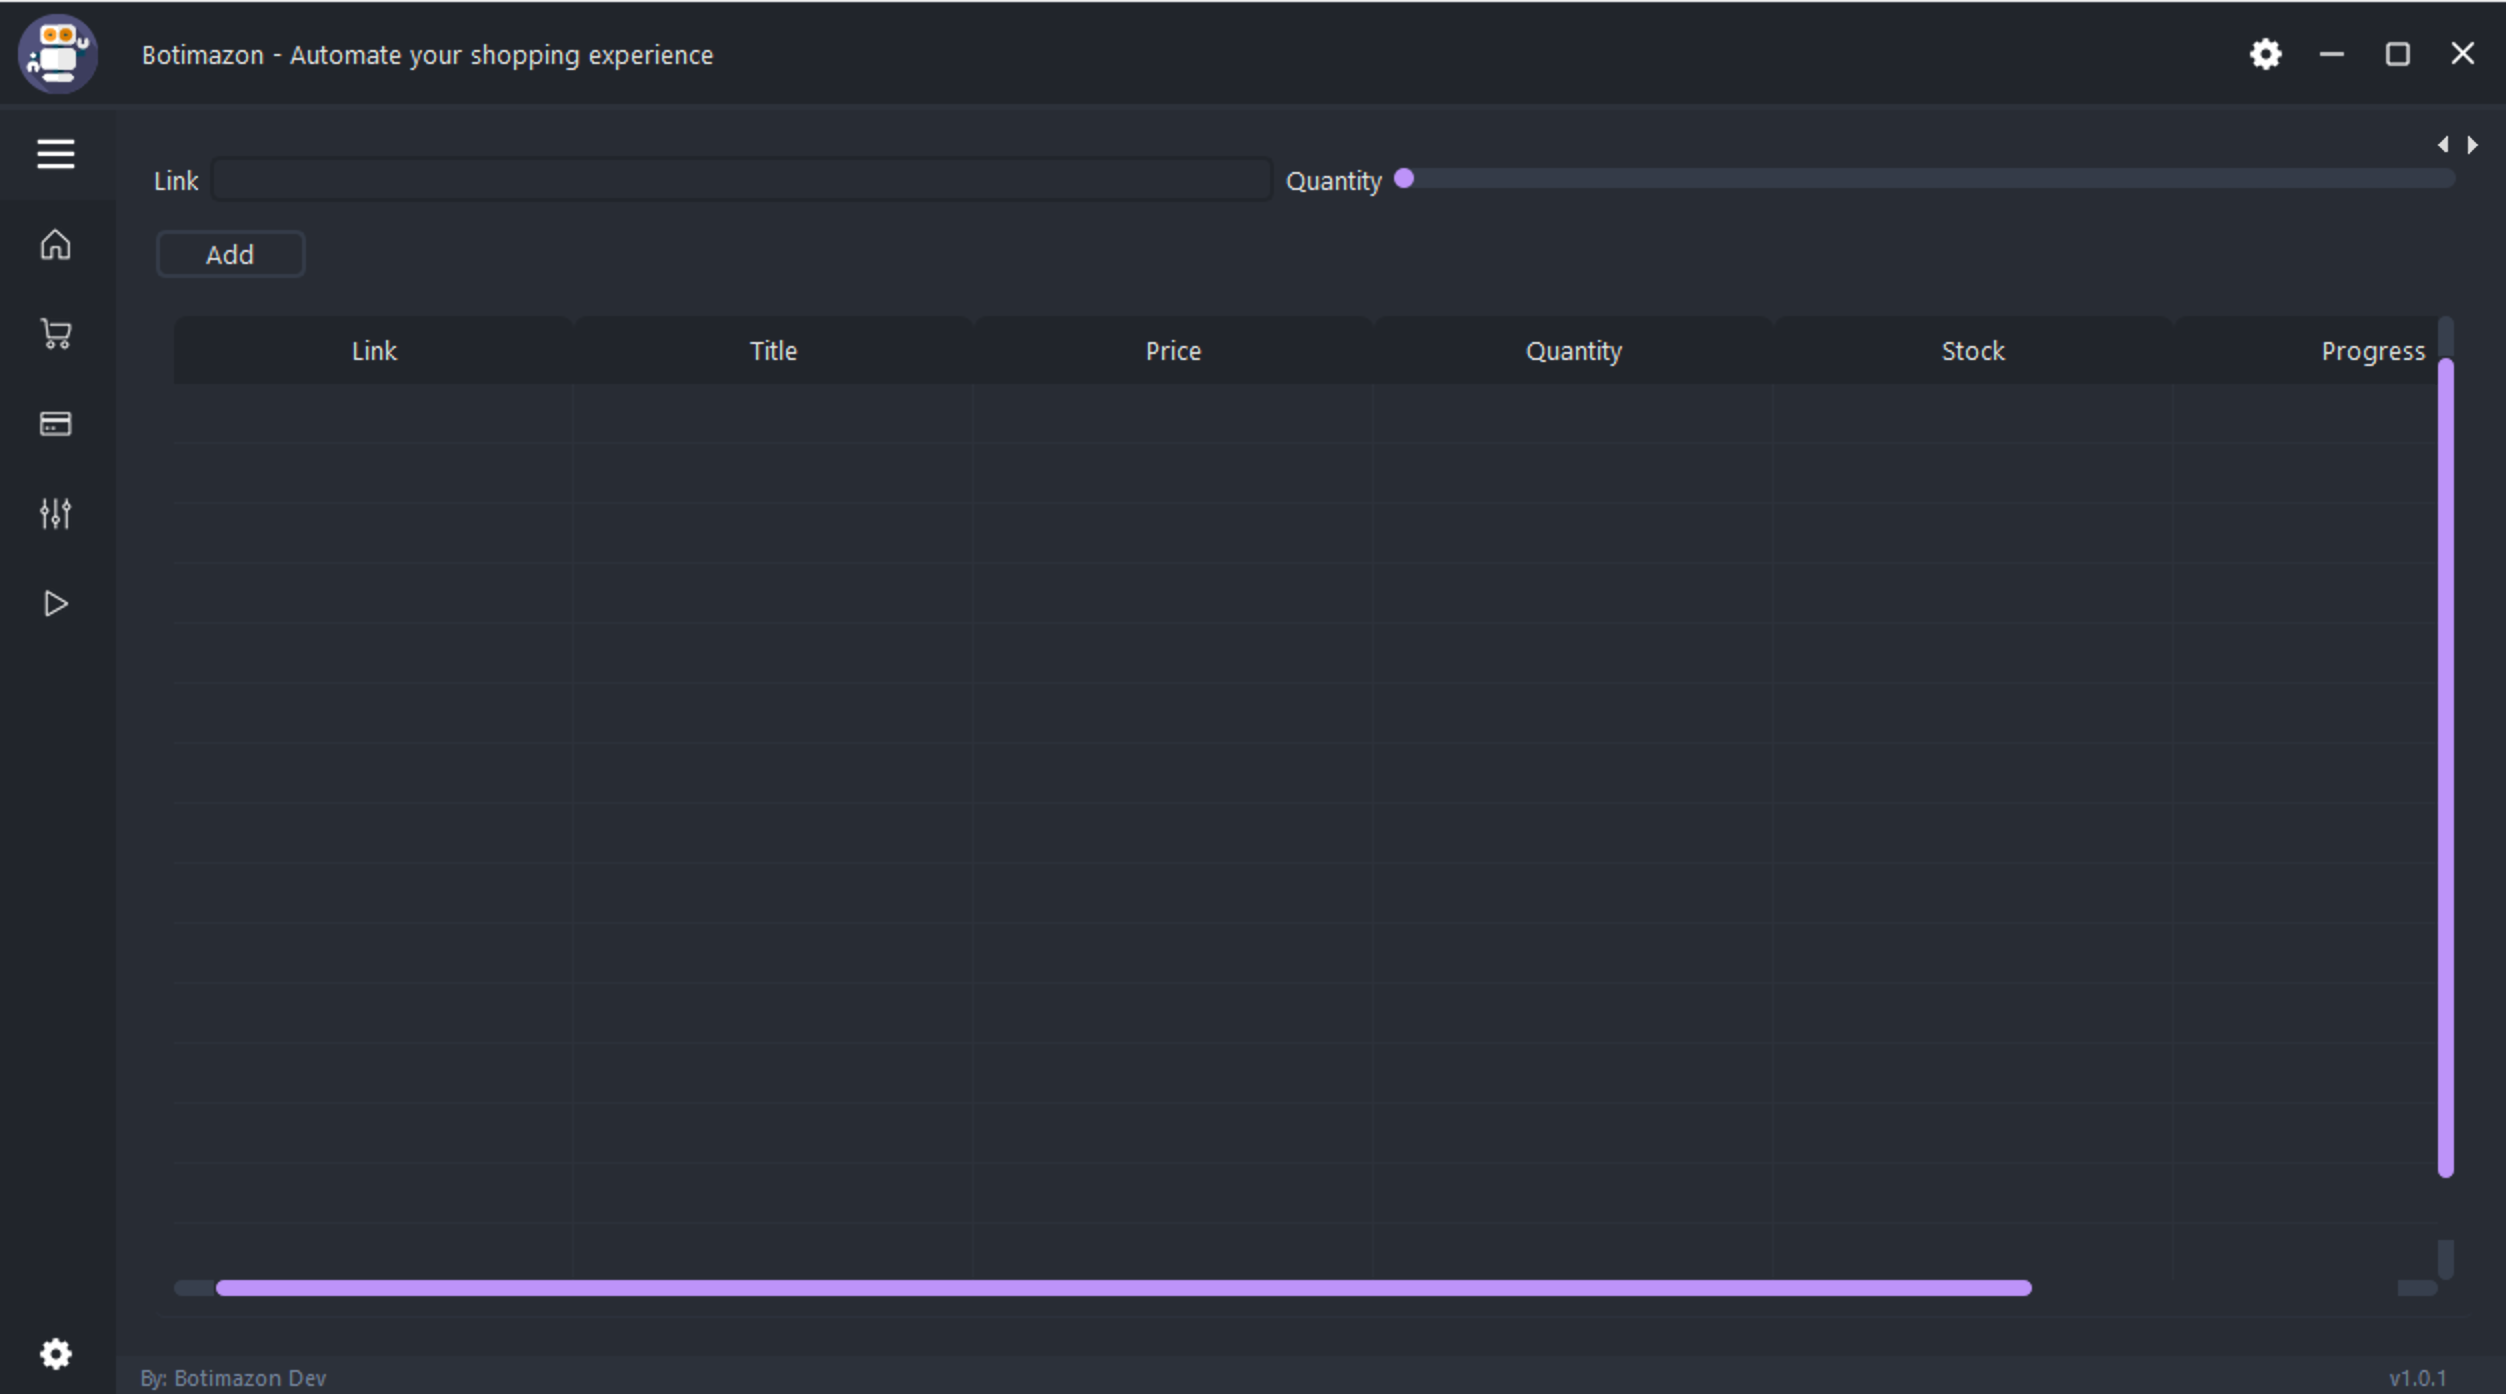Click into the Link input field
Screen dimensions: 2506x1394
click(x=740, y=180)
